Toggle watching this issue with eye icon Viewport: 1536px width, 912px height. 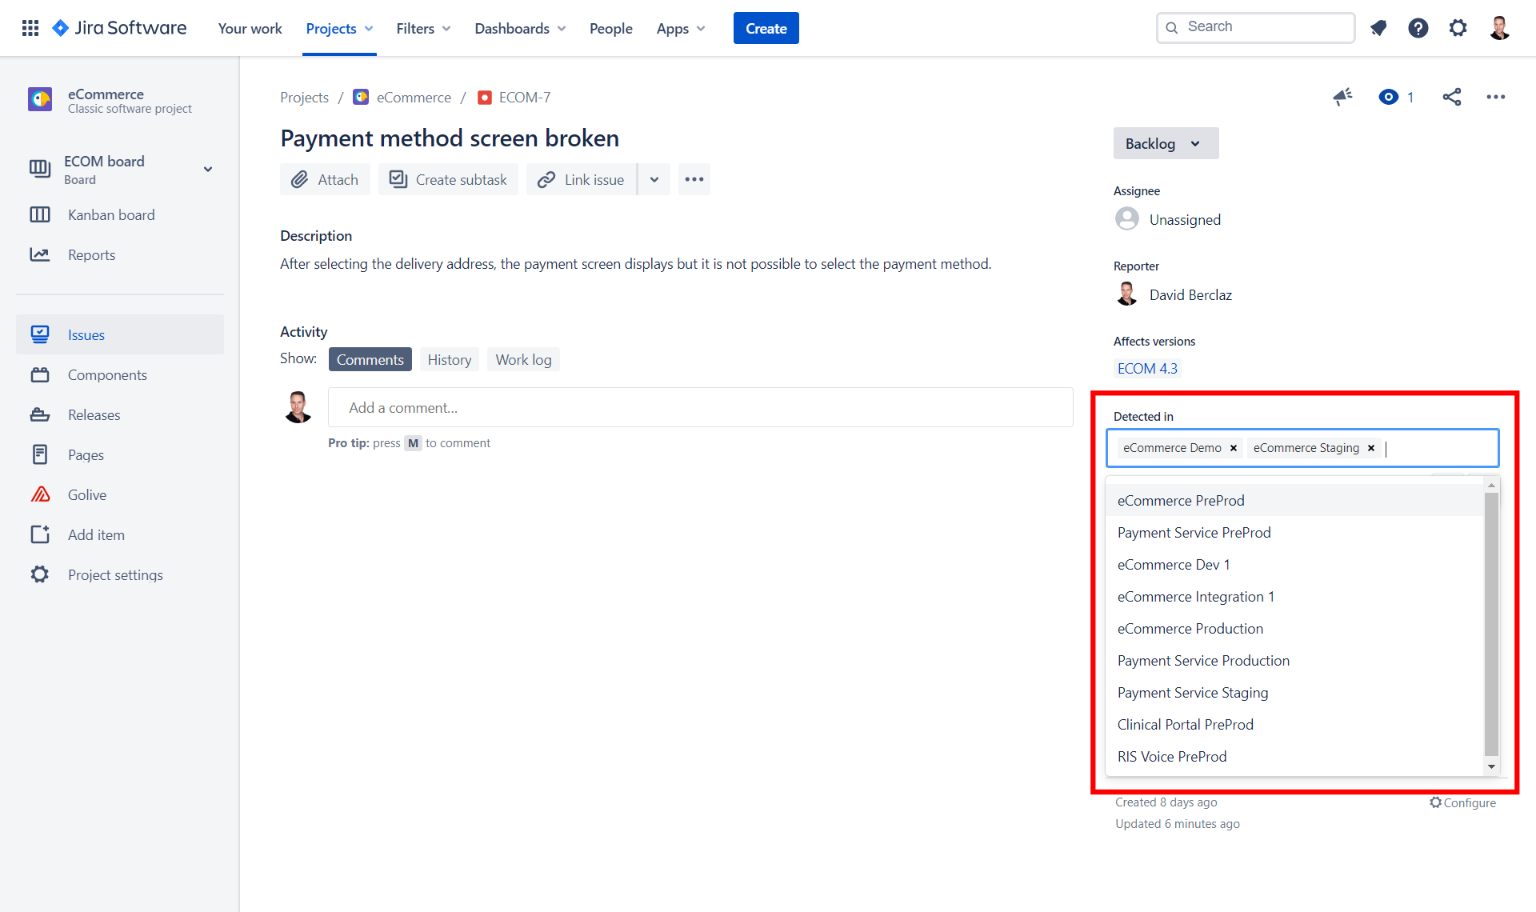[1388, 97]
